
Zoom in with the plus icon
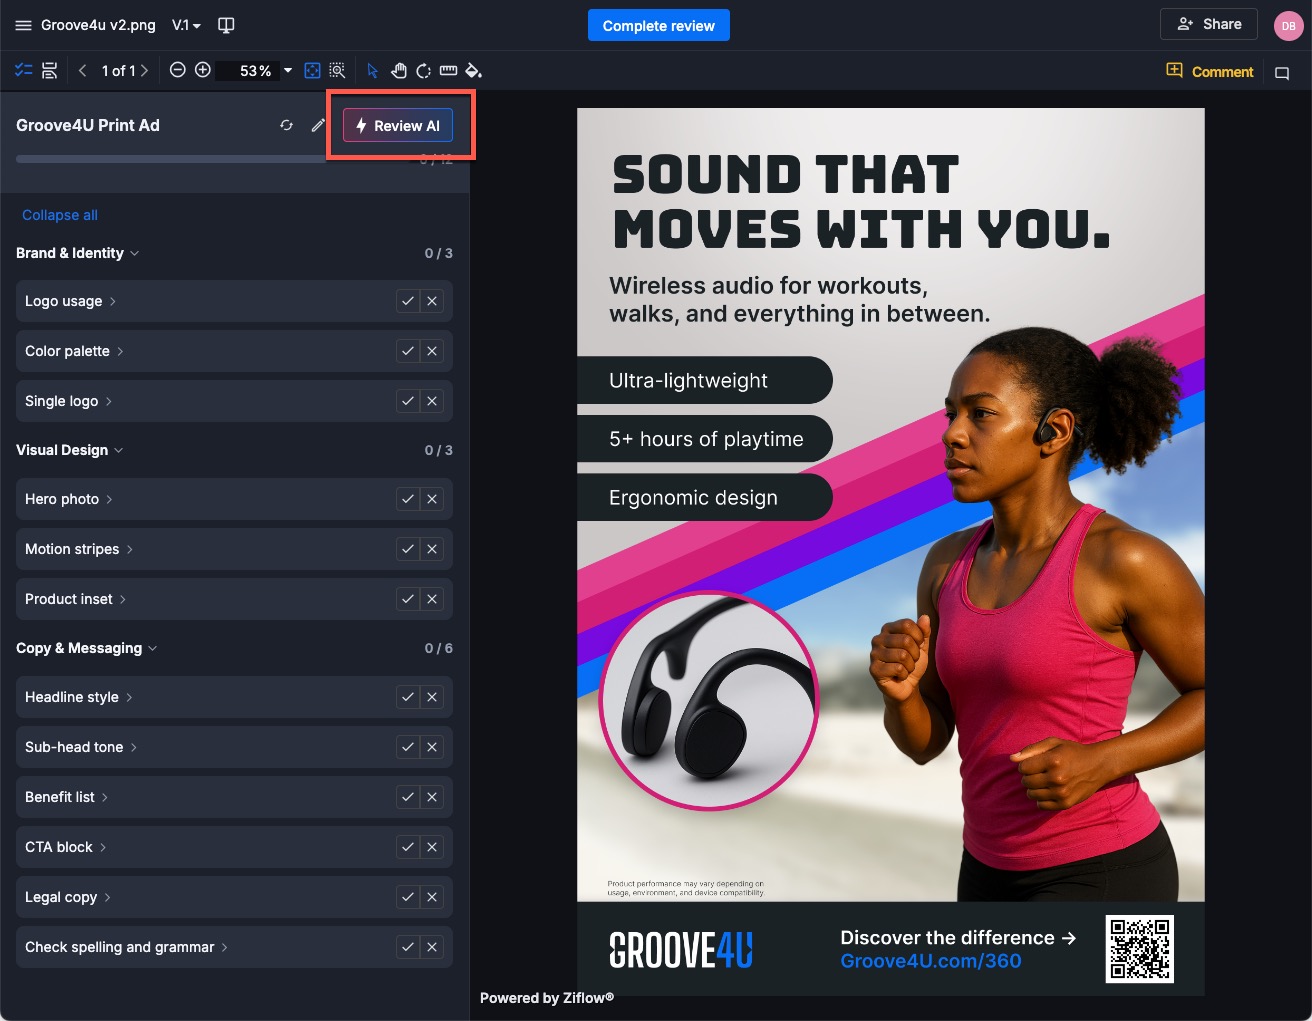click(202, 70)
